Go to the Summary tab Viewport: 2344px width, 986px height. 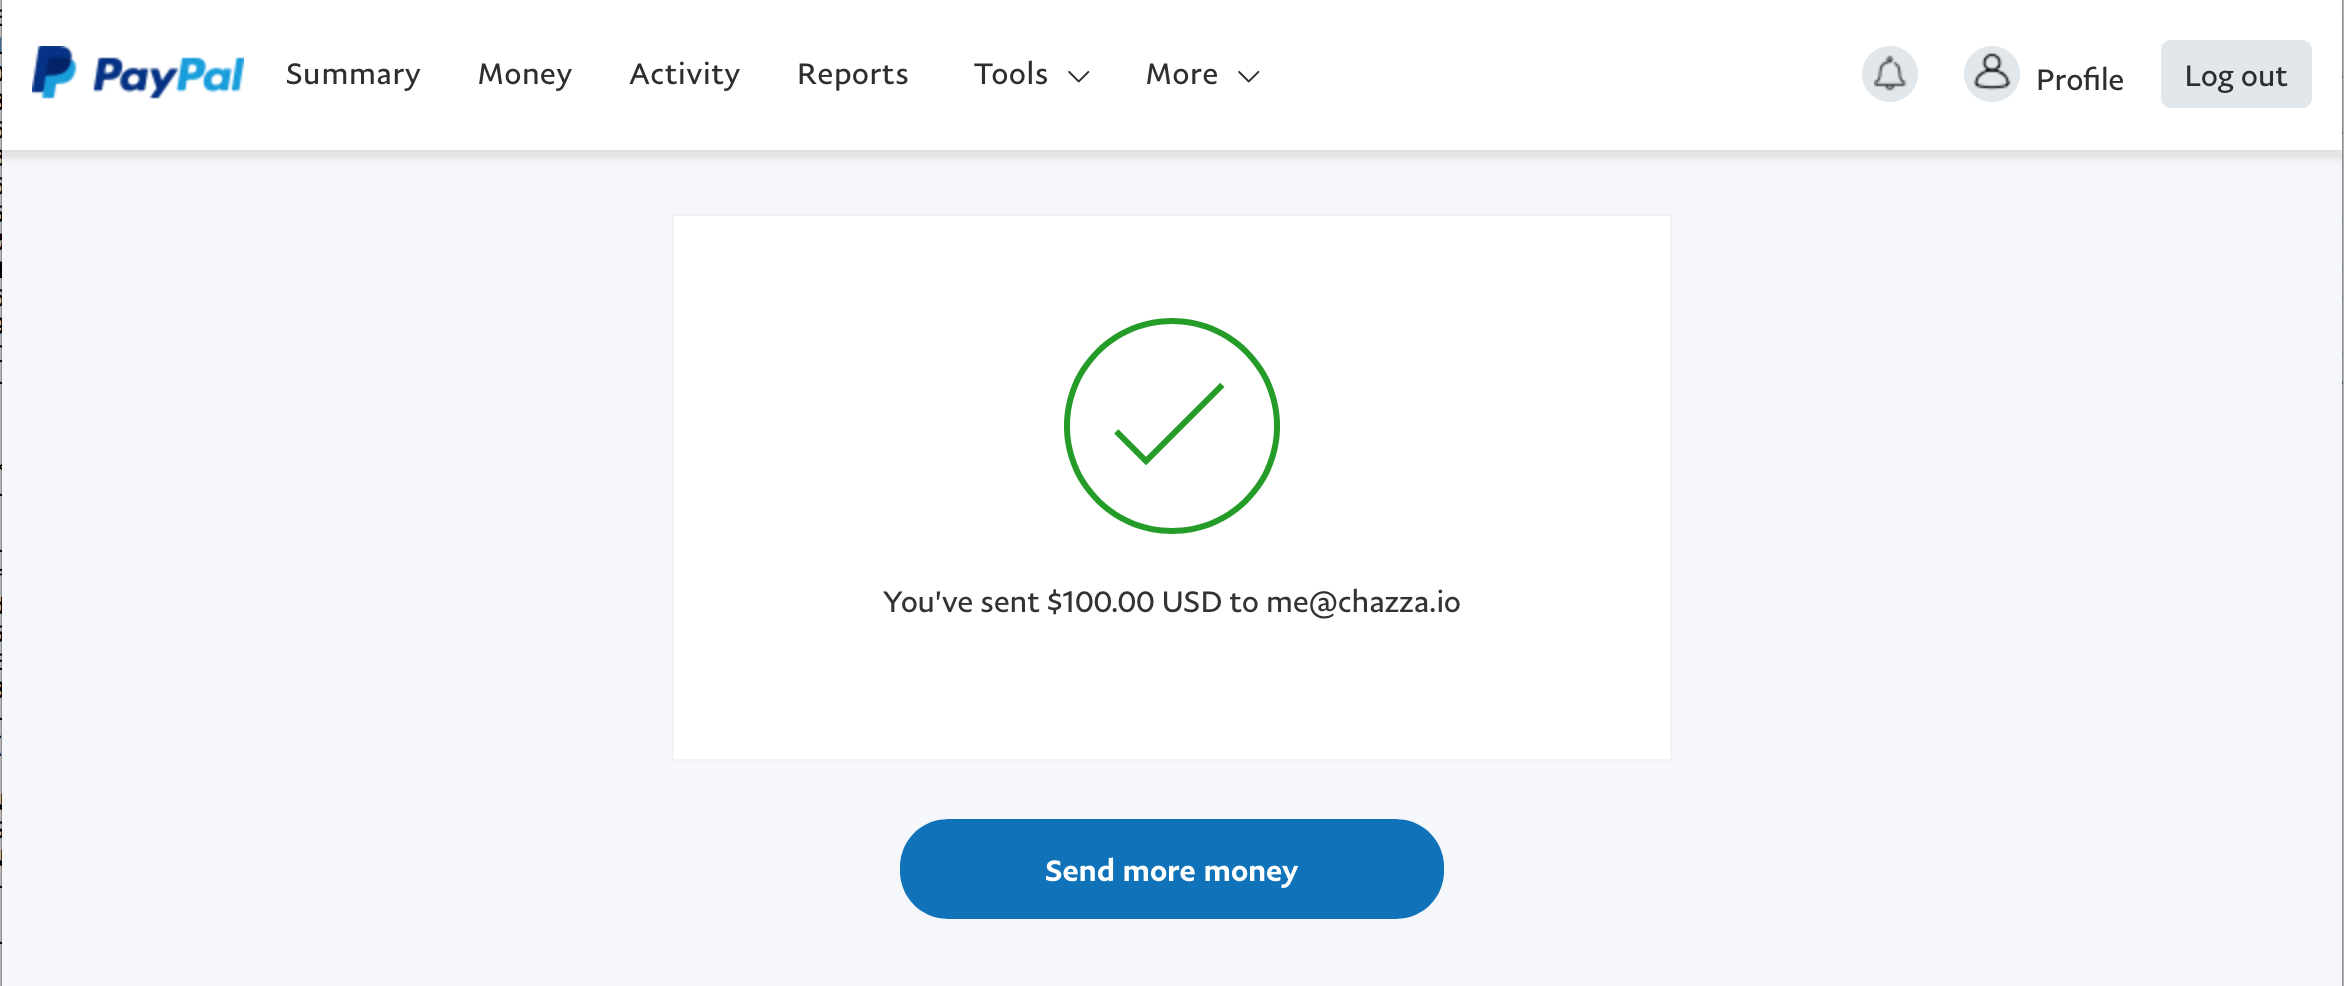353,74
